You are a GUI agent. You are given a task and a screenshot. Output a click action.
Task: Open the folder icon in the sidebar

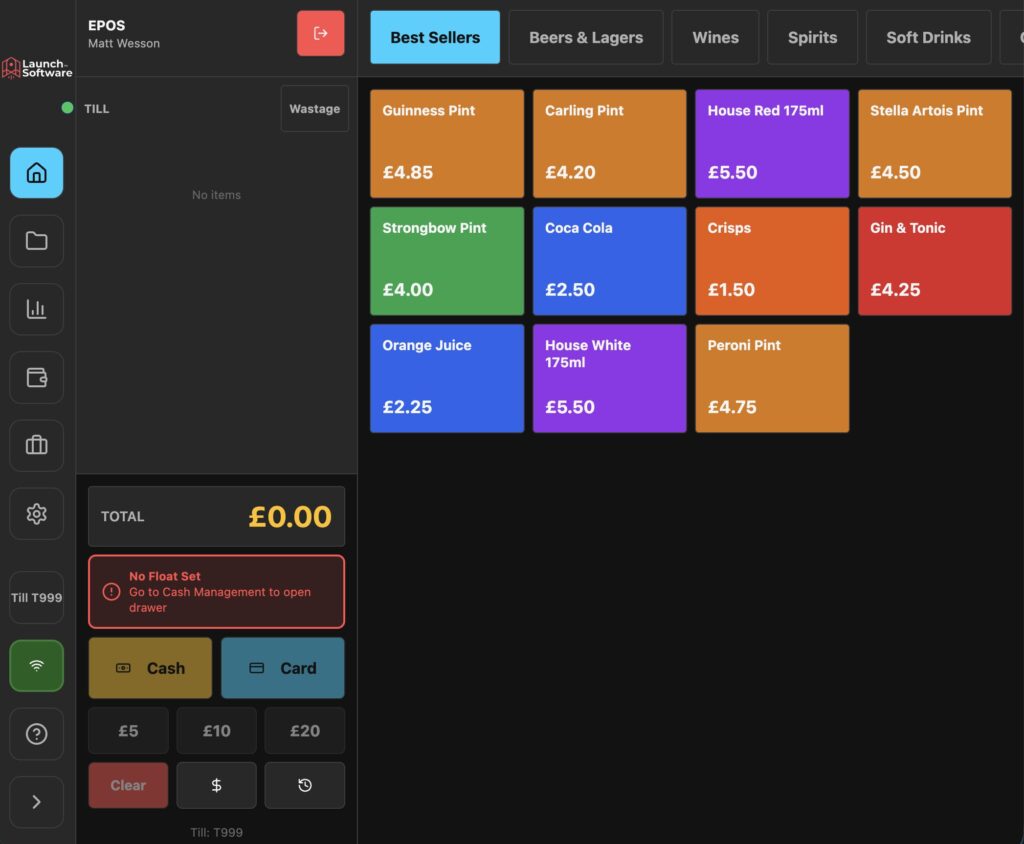[x=36, y=241]
